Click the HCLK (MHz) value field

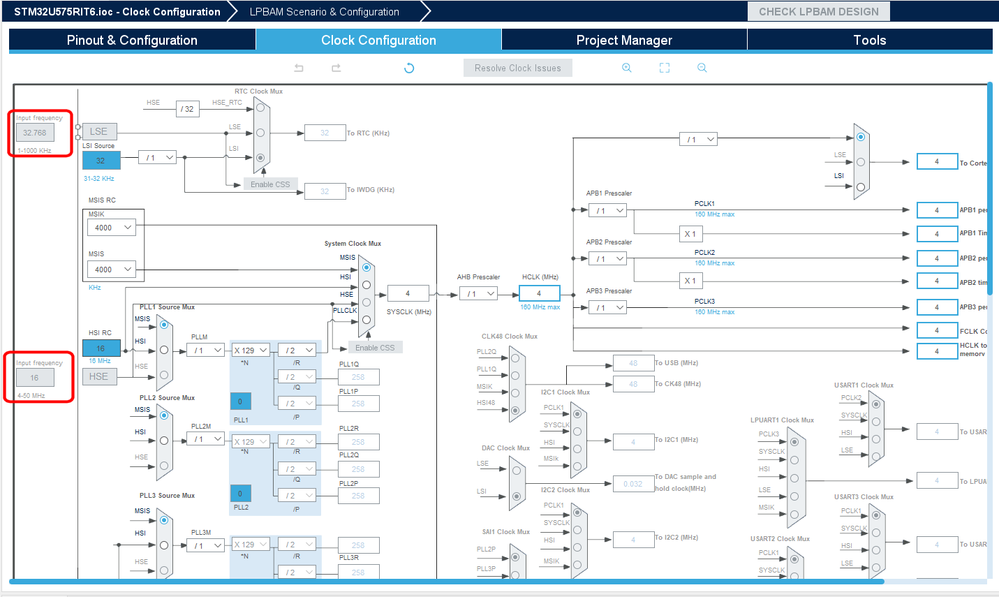[539, 294]
